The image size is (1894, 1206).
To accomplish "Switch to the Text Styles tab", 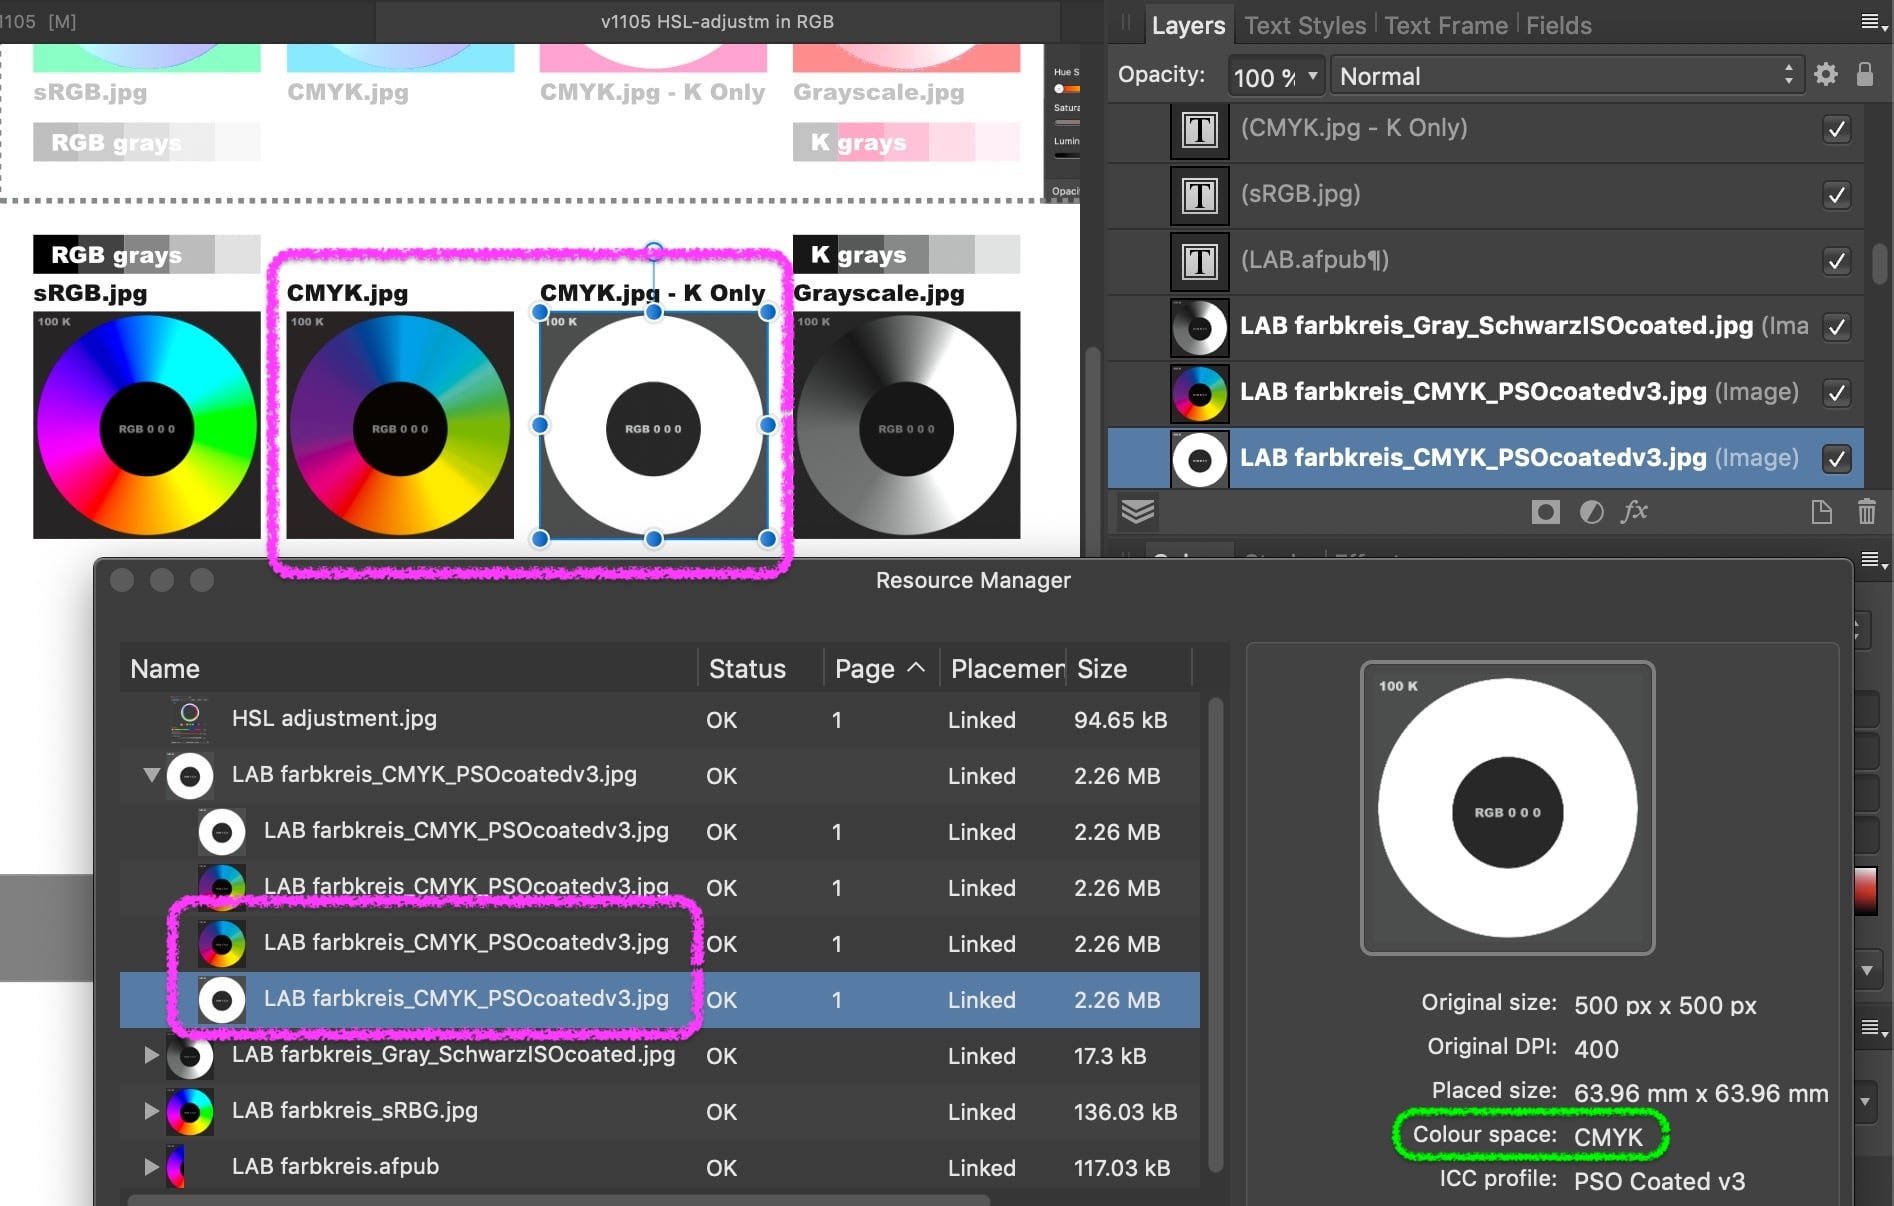I will 1304,25.
